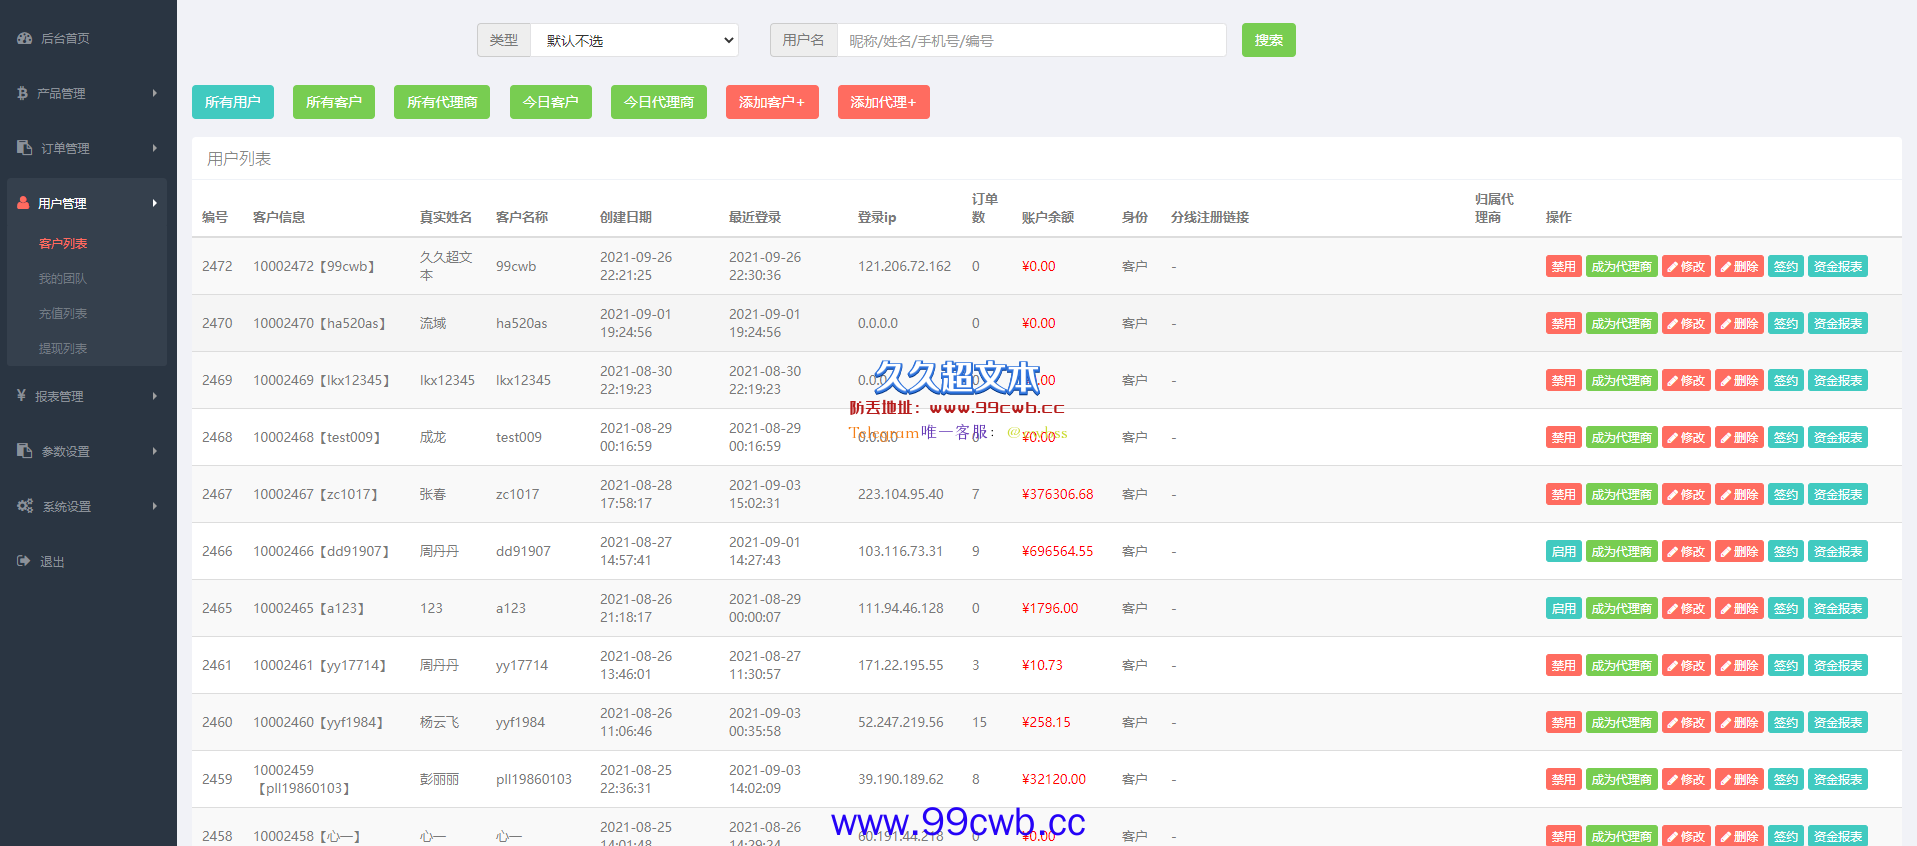1917x846 pixels.
Task: Click the 添加客户+ button
Action: 772,102
